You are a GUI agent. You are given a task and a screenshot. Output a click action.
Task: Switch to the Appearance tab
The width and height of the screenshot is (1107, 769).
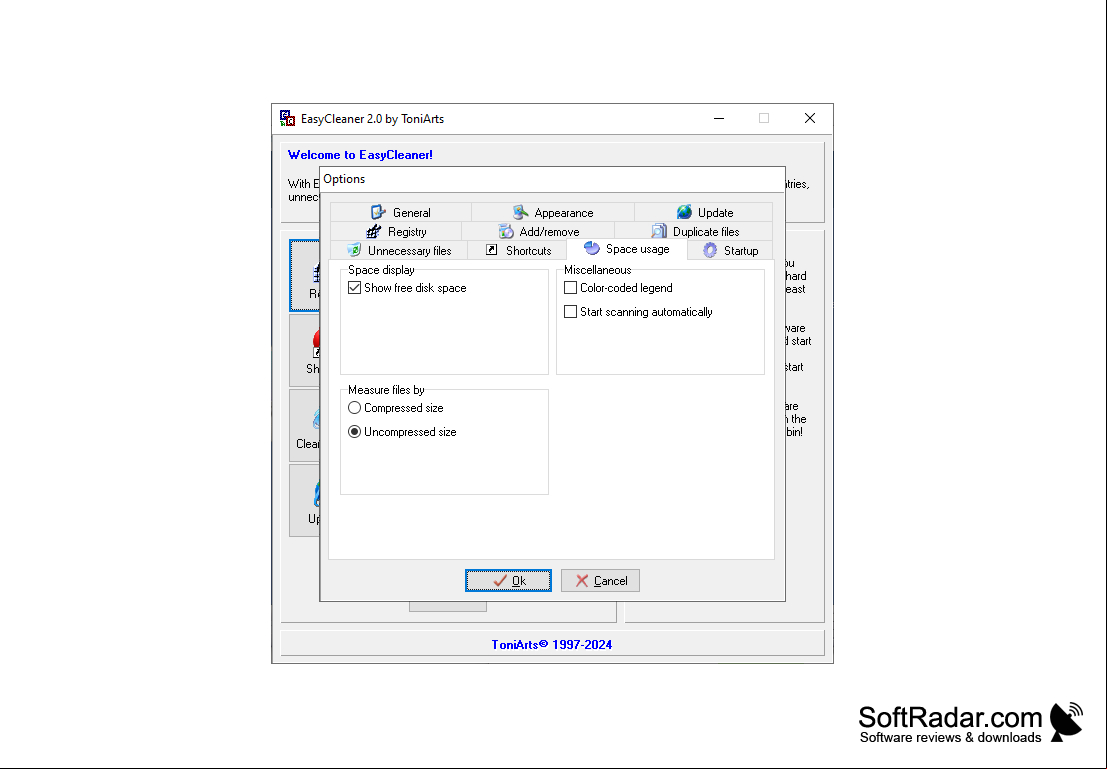tap(553, 212)
